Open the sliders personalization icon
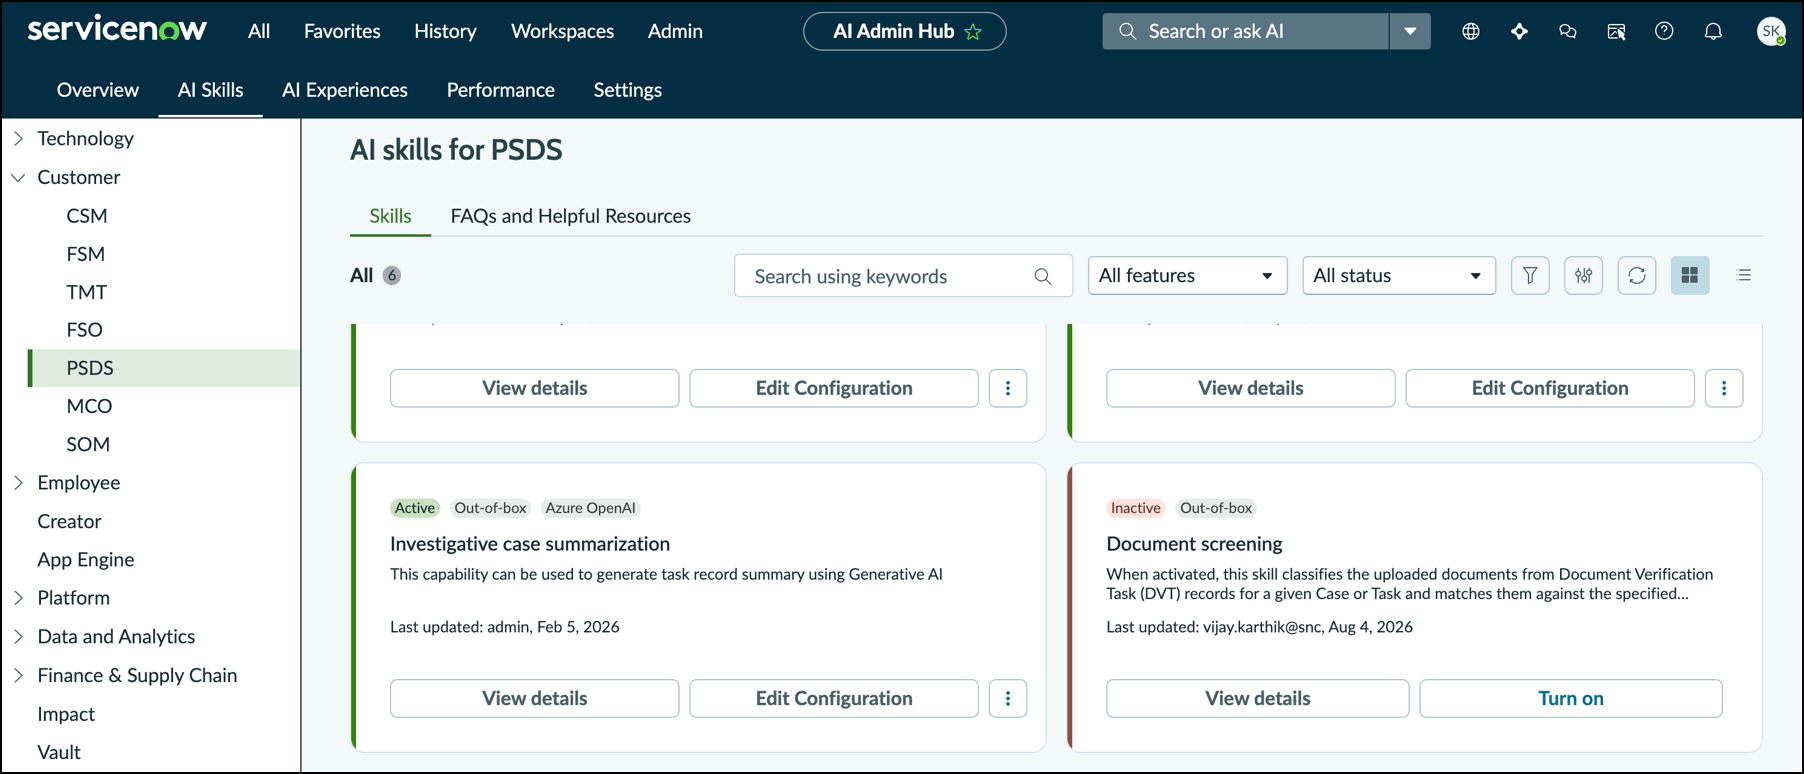 pos(1583,275)
